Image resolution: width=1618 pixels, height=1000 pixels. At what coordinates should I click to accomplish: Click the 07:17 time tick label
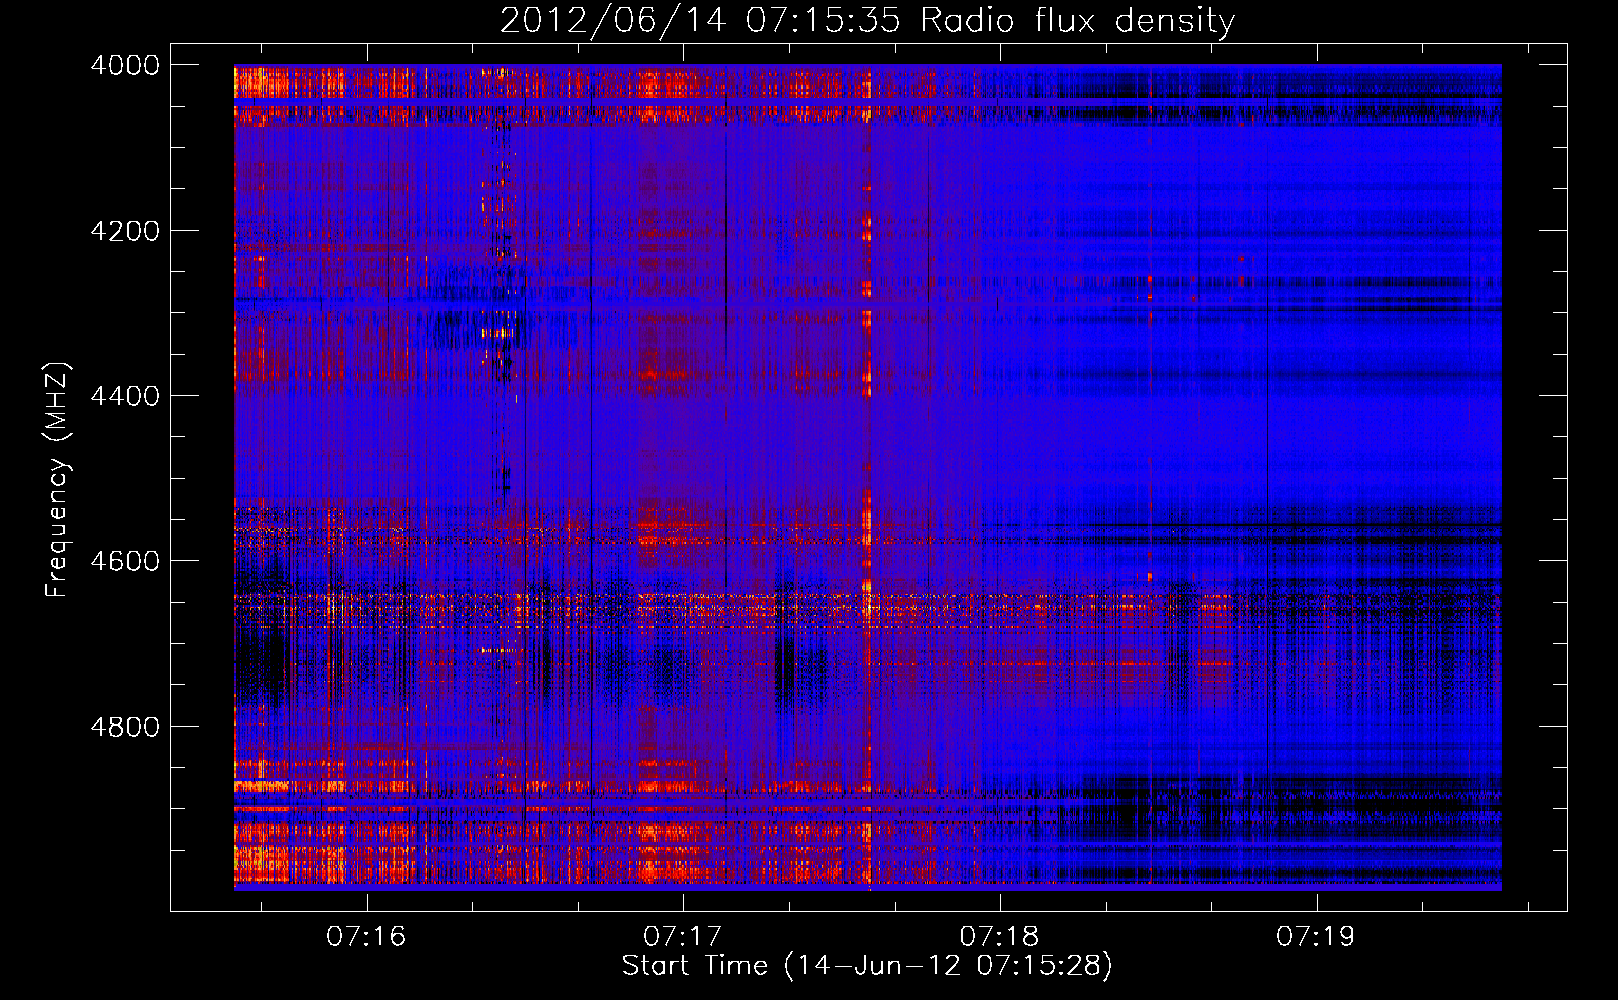click(x=683, y=937)
